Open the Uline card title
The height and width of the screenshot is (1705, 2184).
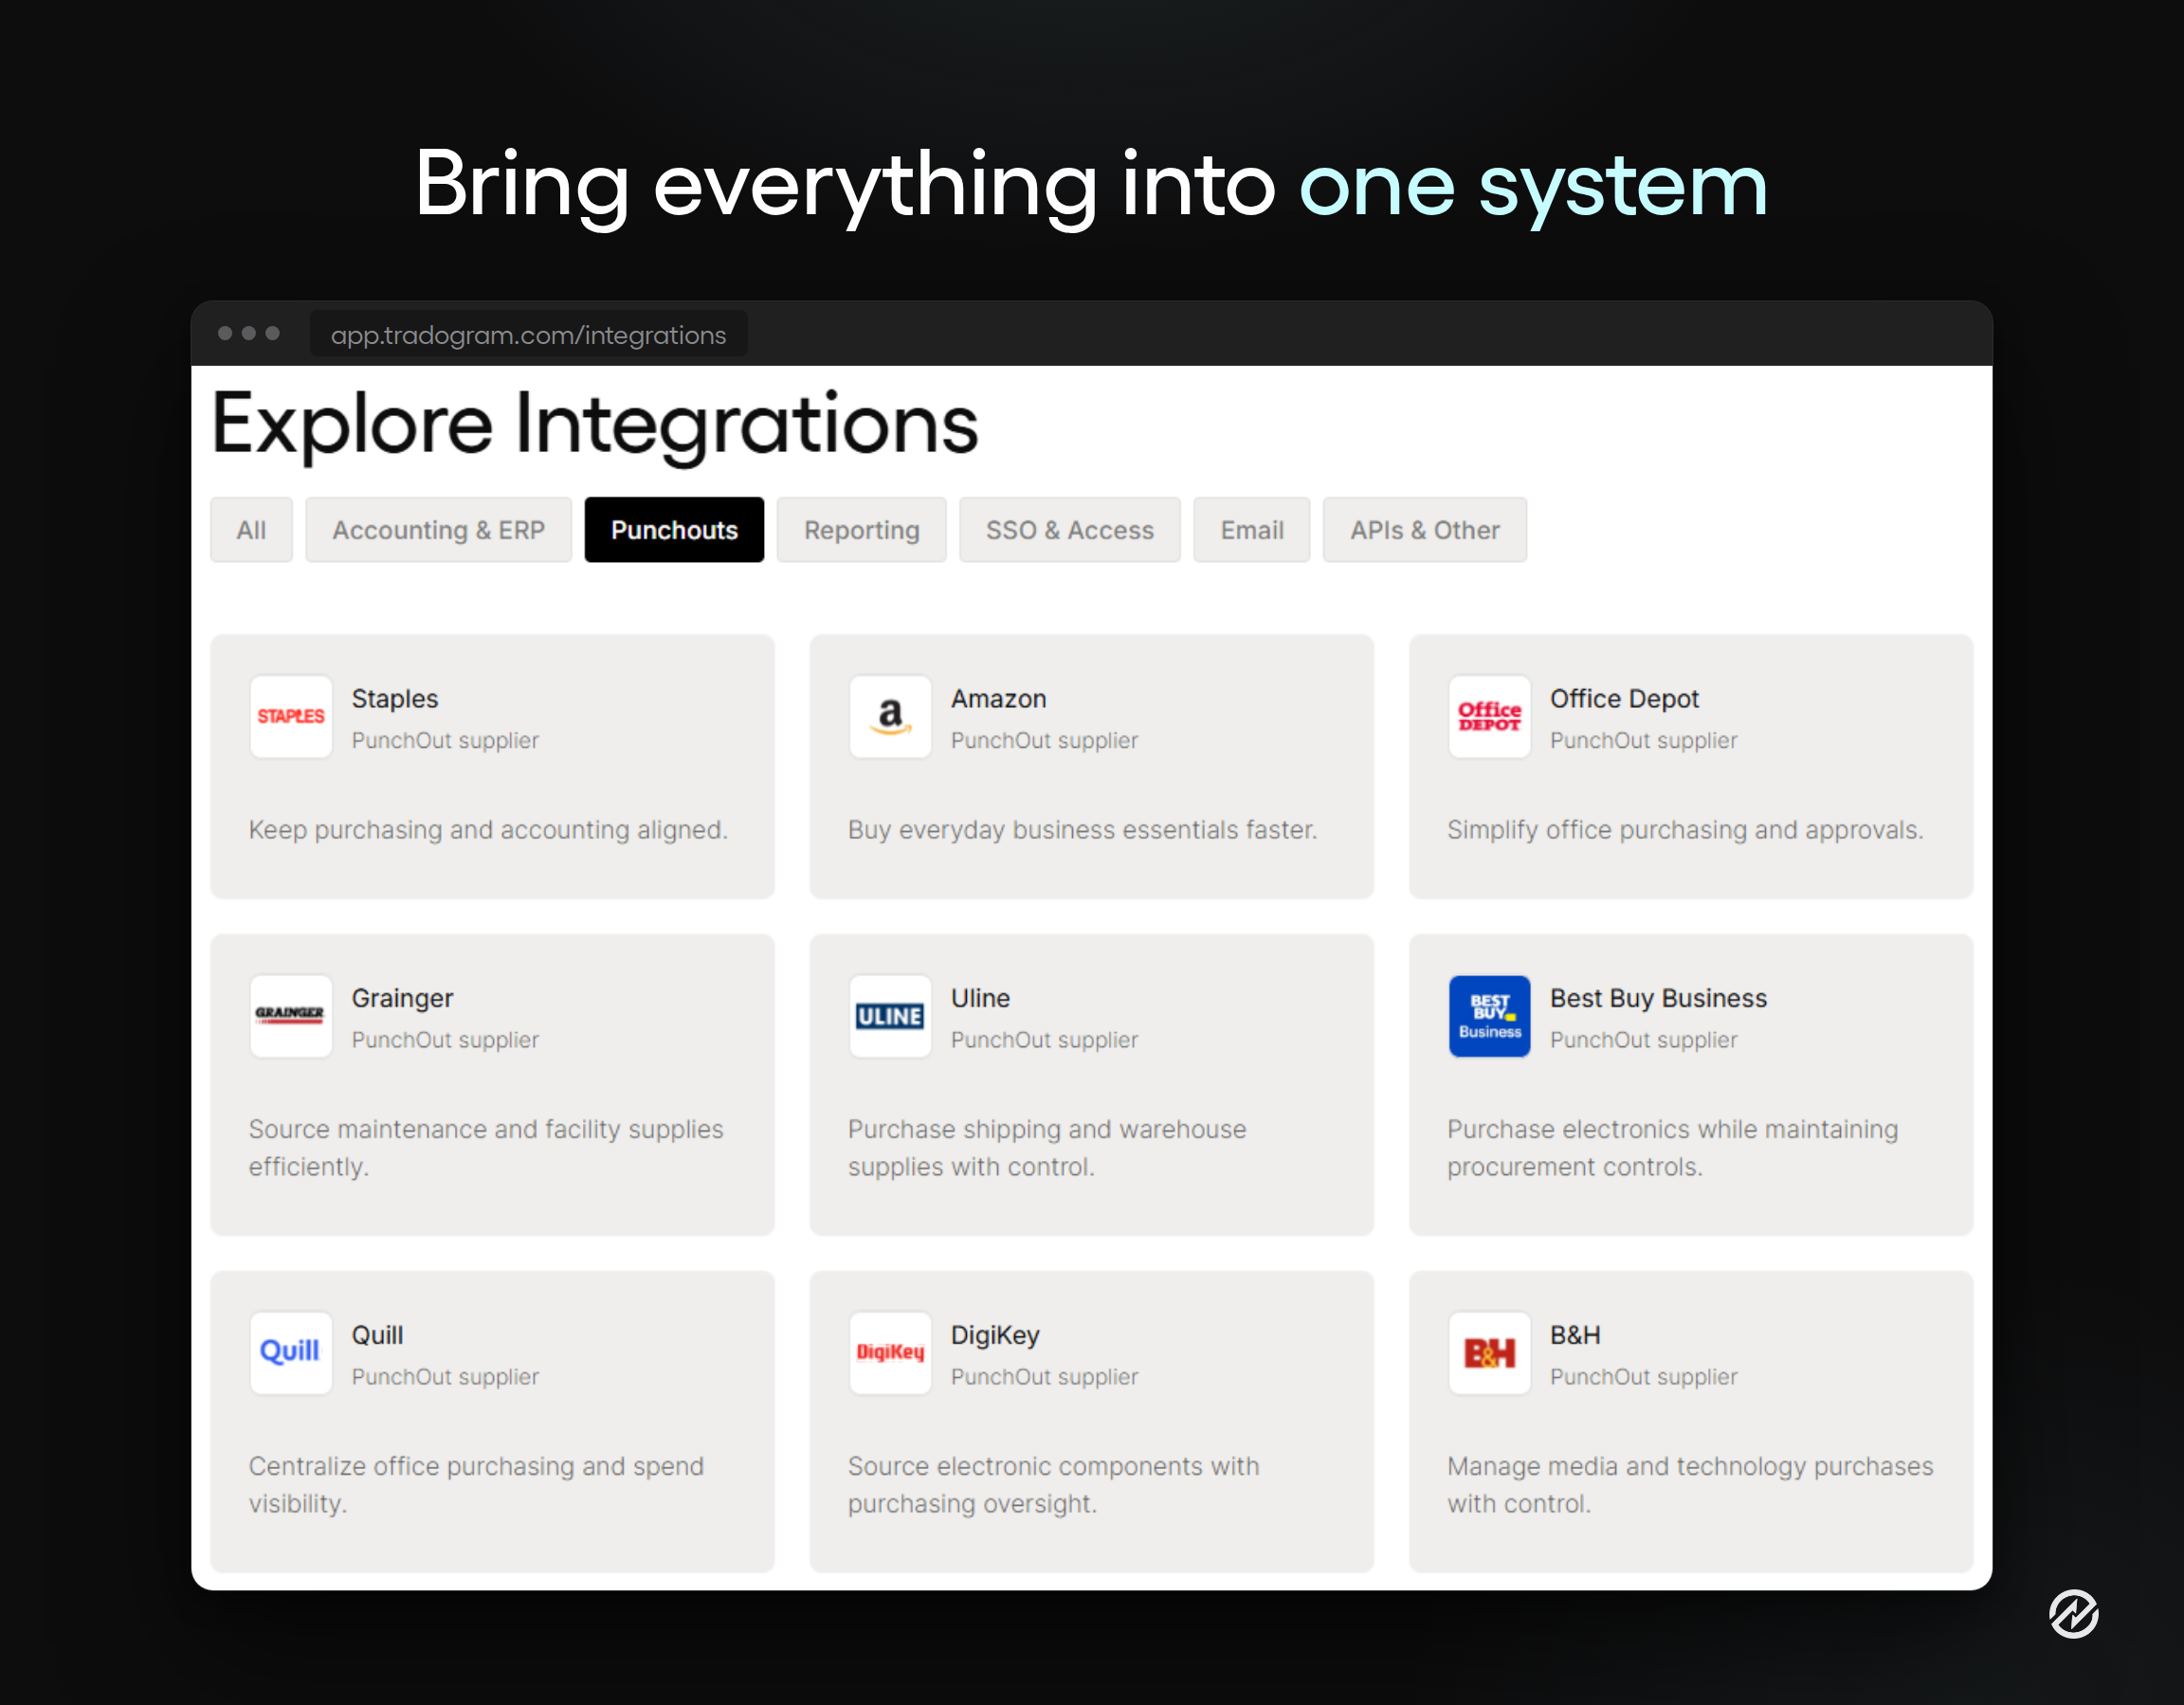[x=980, y=997]
